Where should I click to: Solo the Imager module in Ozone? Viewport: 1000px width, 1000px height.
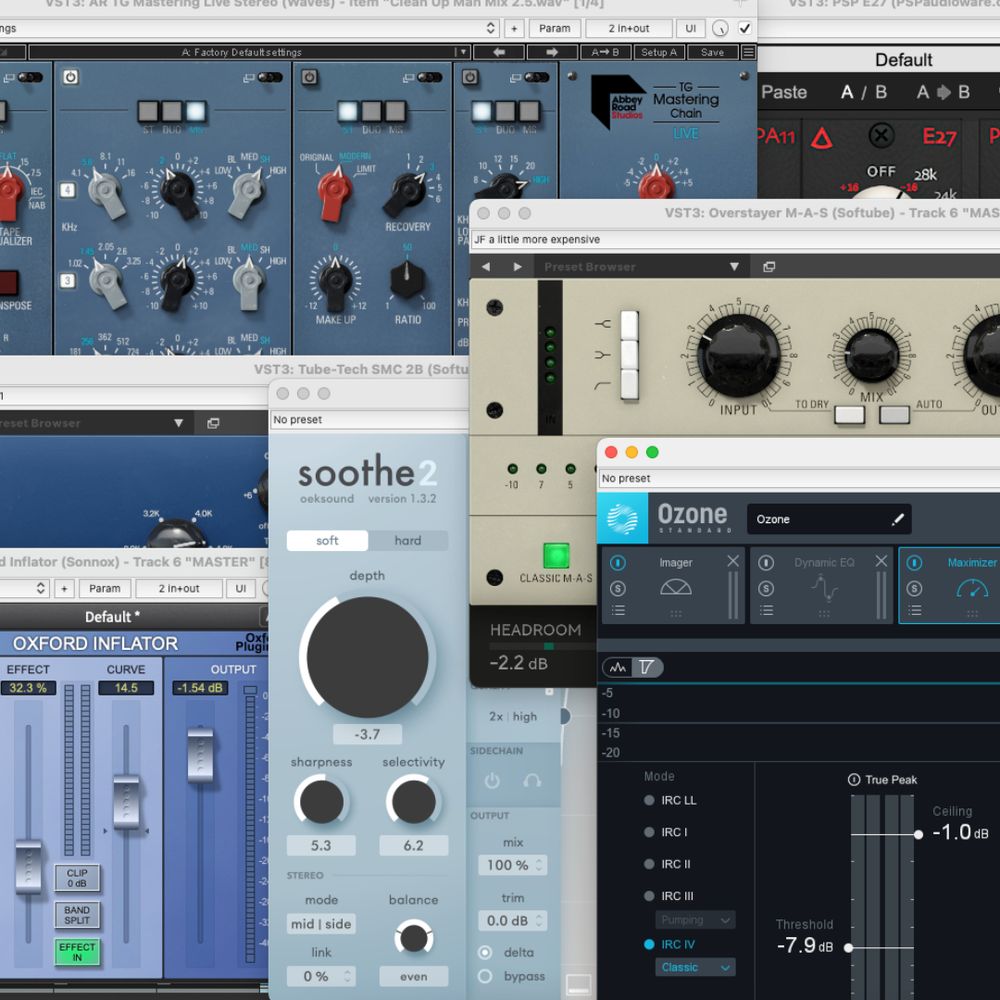point(617,588)
